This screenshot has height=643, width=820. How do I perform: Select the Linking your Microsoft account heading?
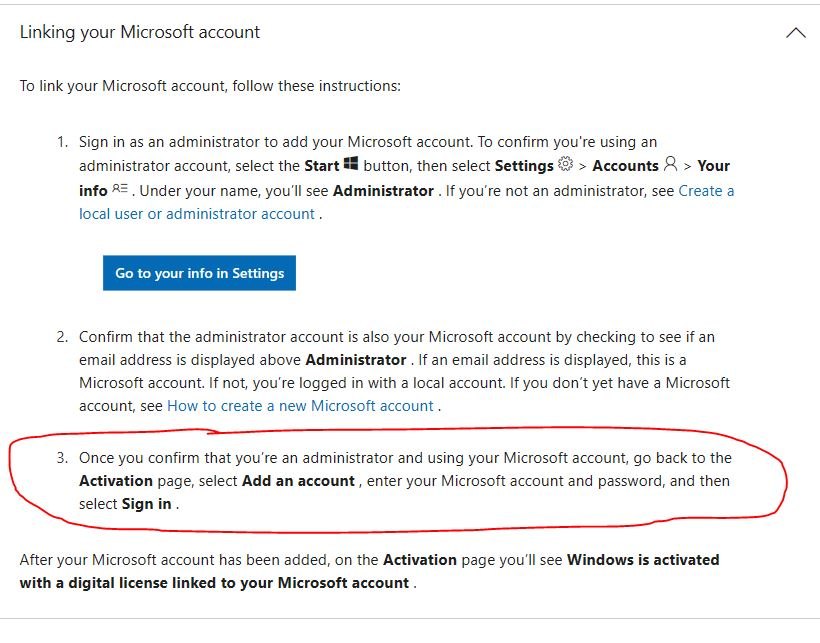click(x=141, y=32)
